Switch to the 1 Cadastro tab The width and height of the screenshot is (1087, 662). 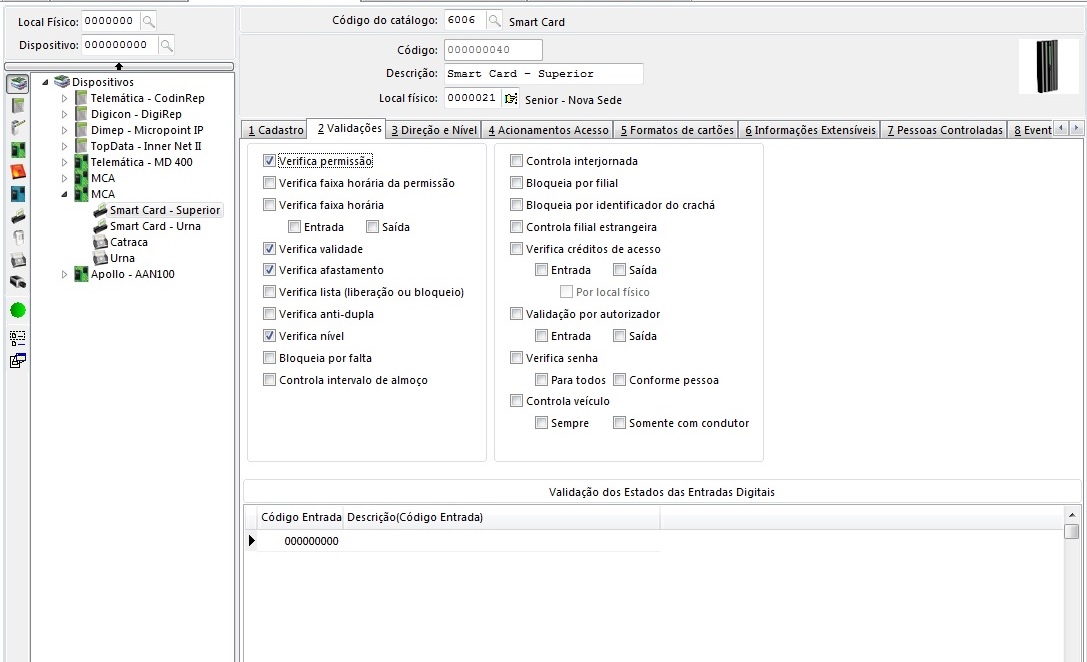[275, 130]
